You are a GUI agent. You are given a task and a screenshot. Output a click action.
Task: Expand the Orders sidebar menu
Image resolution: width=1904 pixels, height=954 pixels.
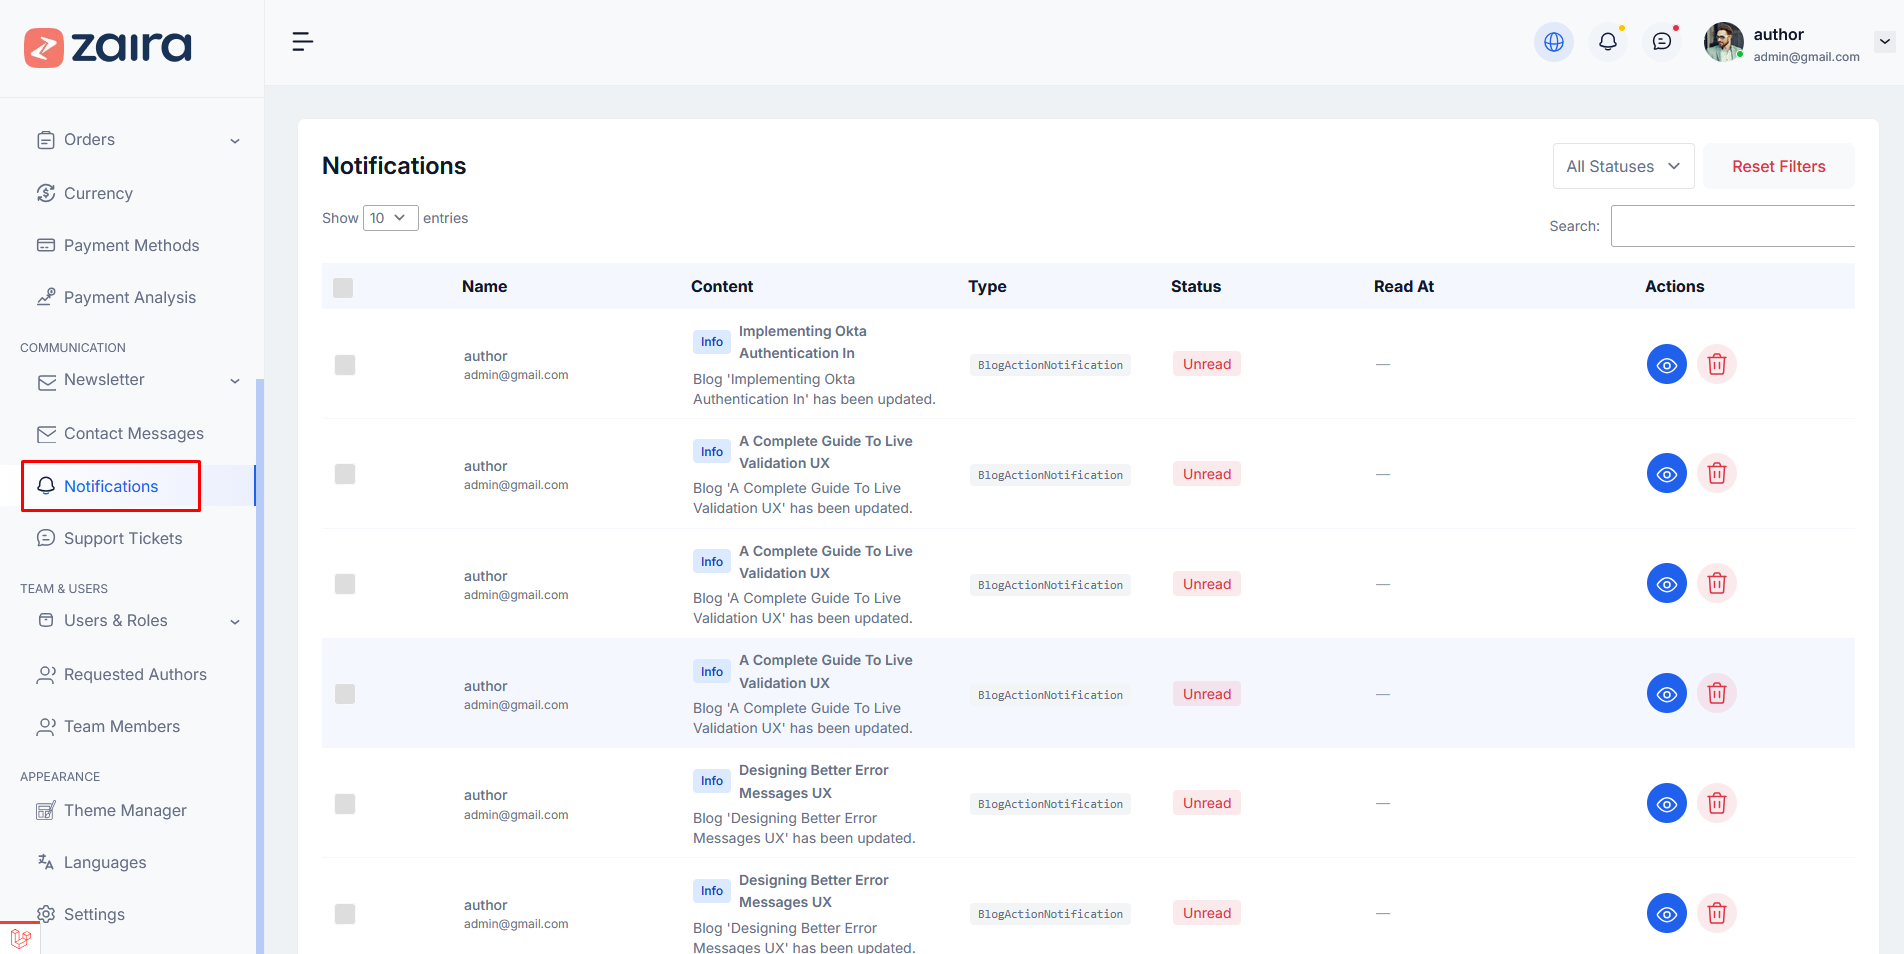click(137, 140)
